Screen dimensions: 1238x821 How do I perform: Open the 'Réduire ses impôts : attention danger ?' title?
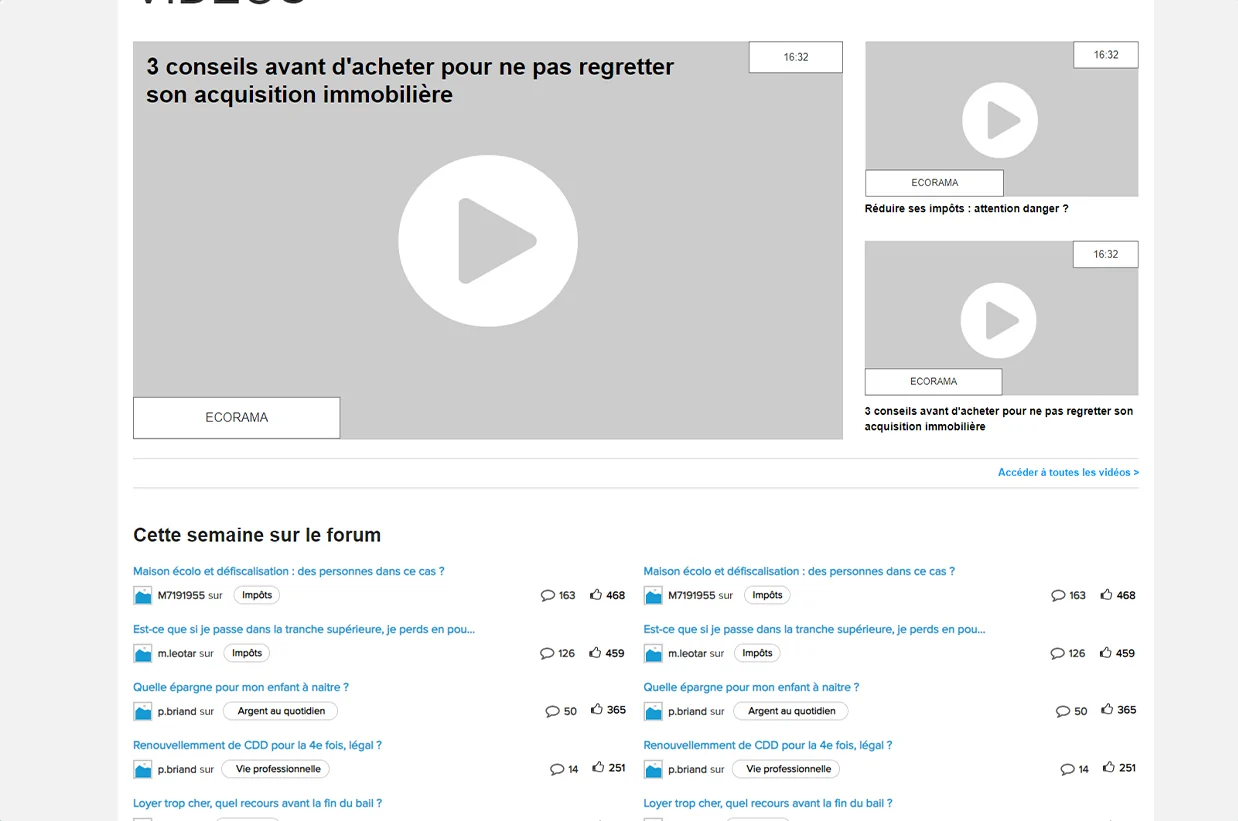[x=966, y=209]
